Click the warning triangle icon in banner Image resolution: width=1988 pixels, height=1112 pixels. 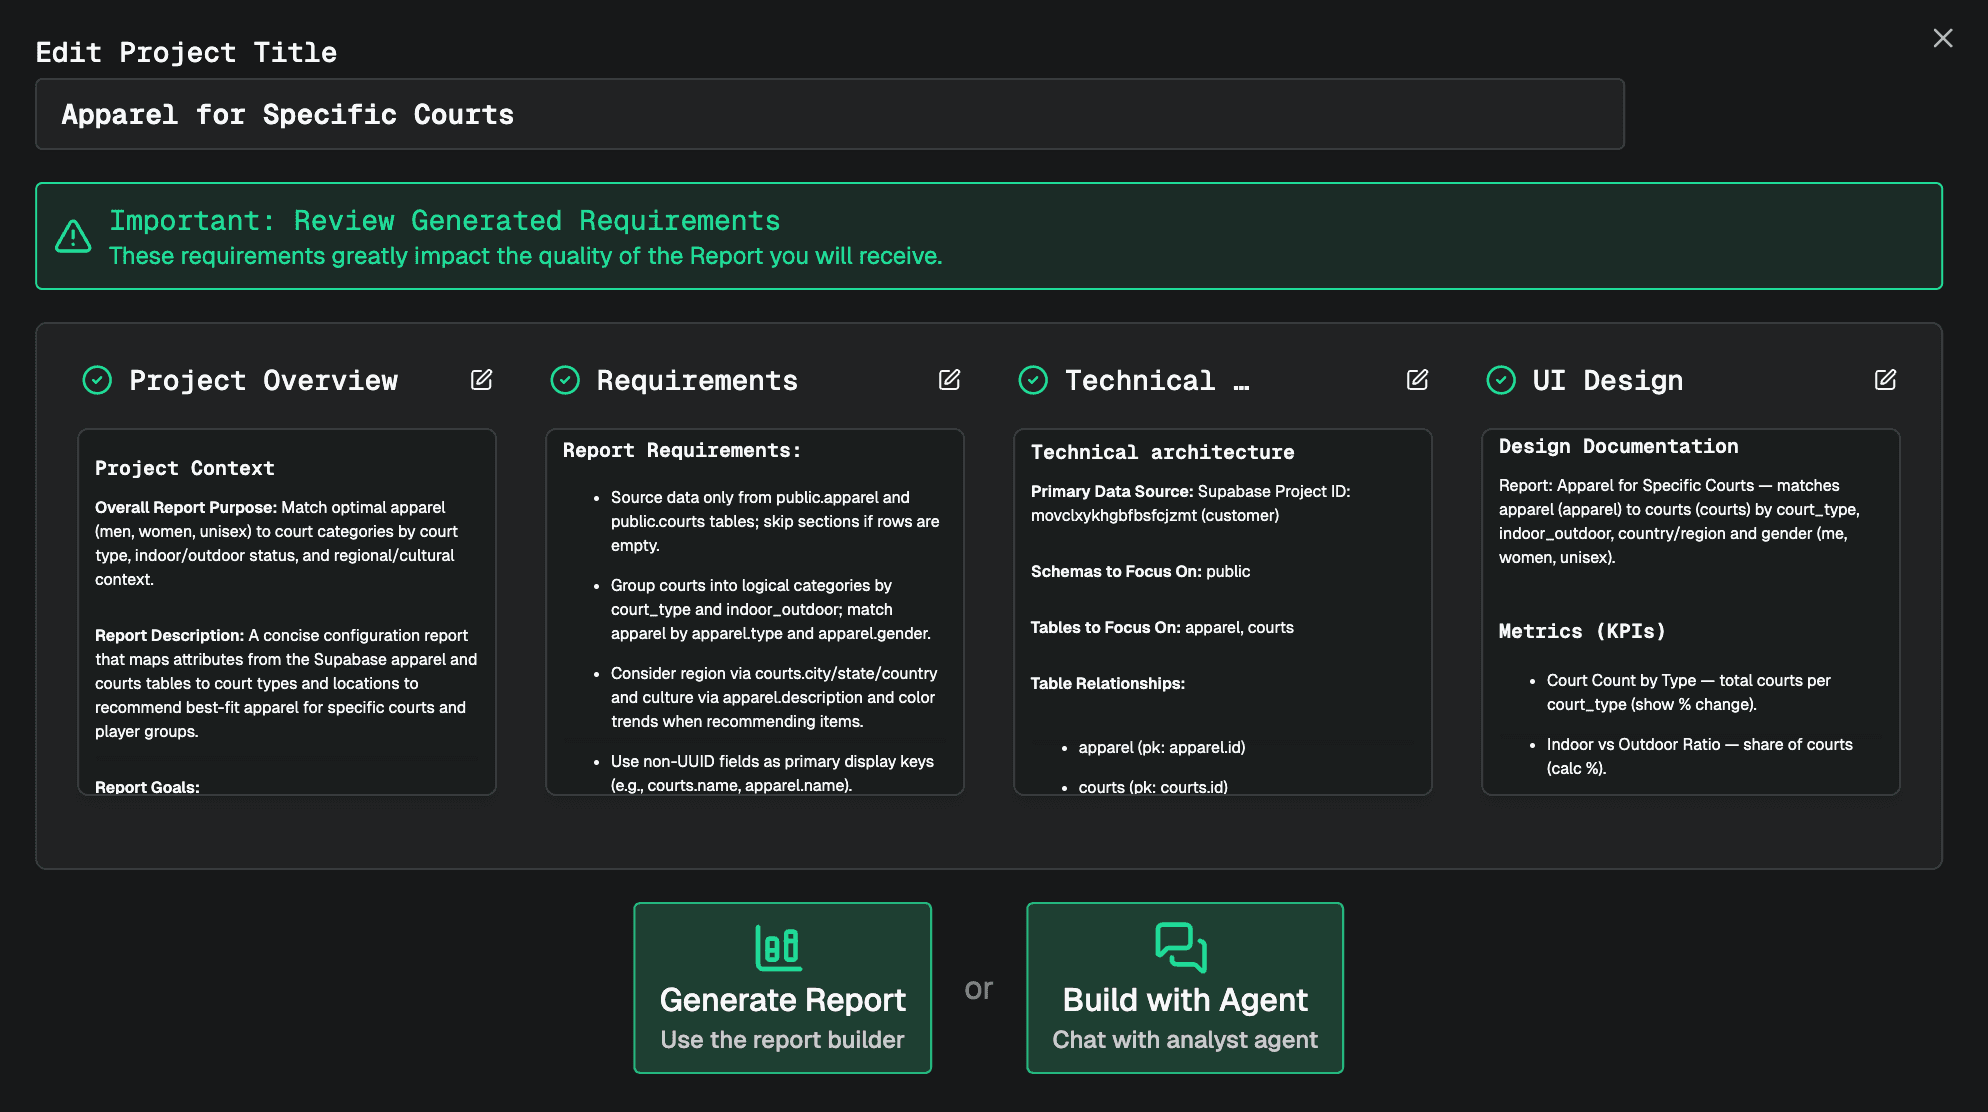73,237
